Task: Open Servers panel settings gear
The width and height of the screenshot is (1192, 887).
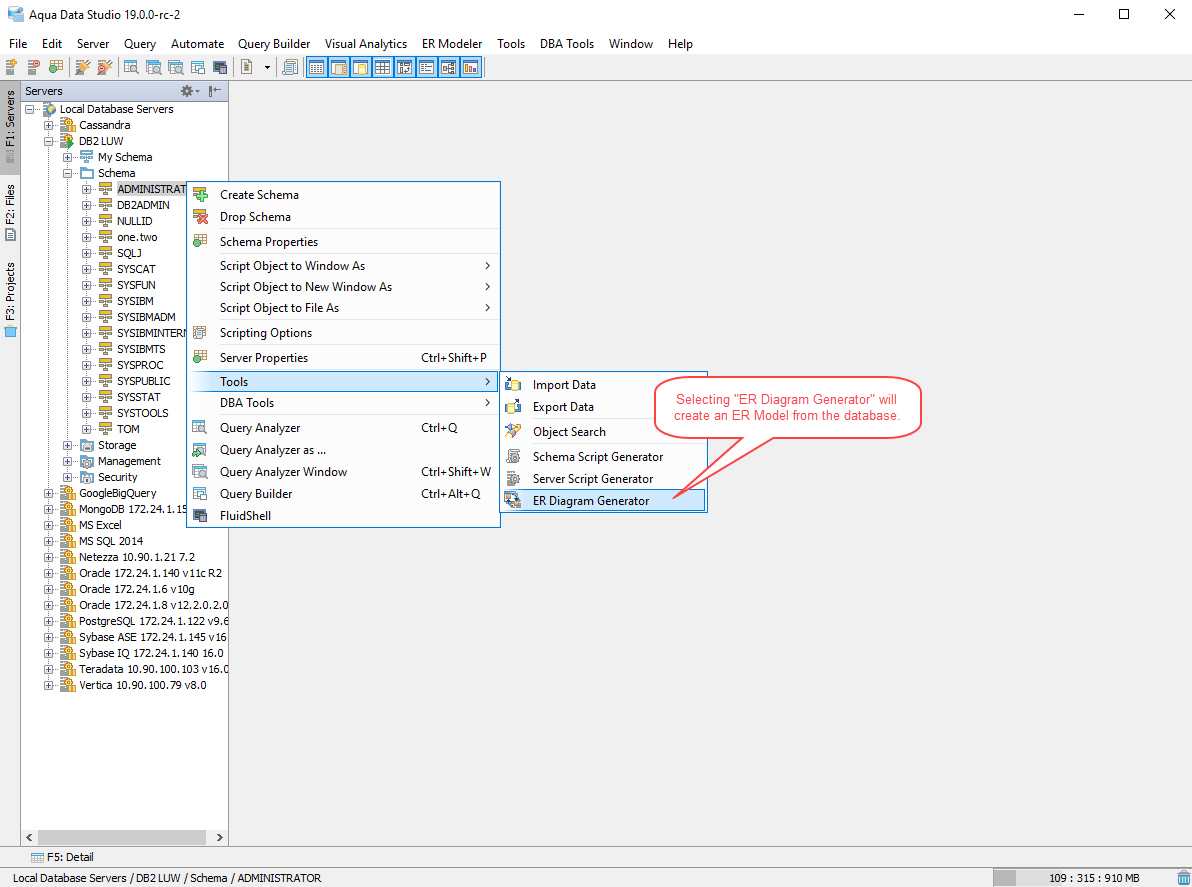Action: coord(189,91)
